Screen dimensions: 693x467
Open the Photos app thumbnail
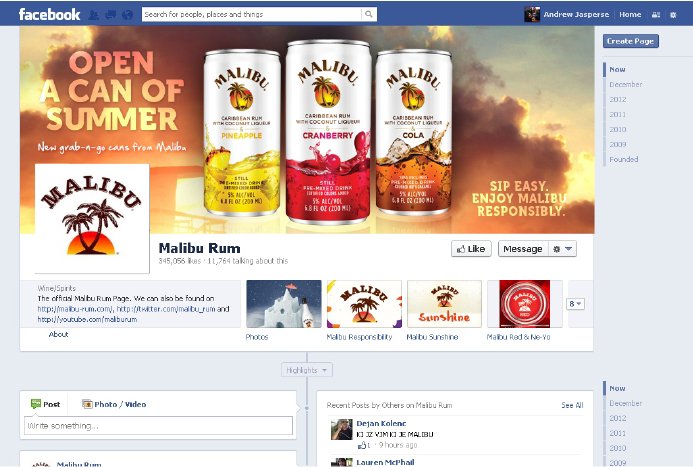(284, 304)
